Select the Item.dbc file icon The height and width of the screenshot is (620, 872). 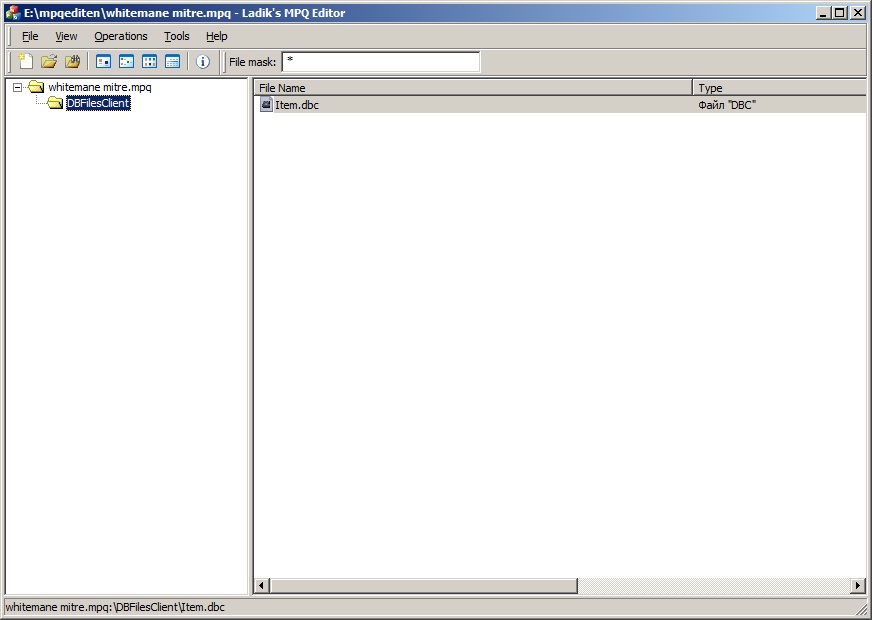pyautogui.click(x=266, y=105)
